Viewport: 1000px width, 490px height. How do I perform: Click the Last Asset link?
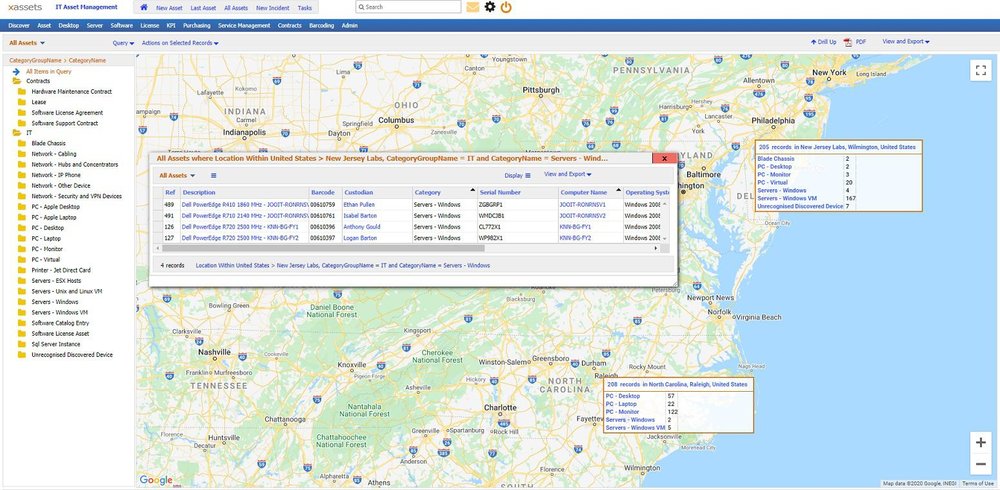203,8
